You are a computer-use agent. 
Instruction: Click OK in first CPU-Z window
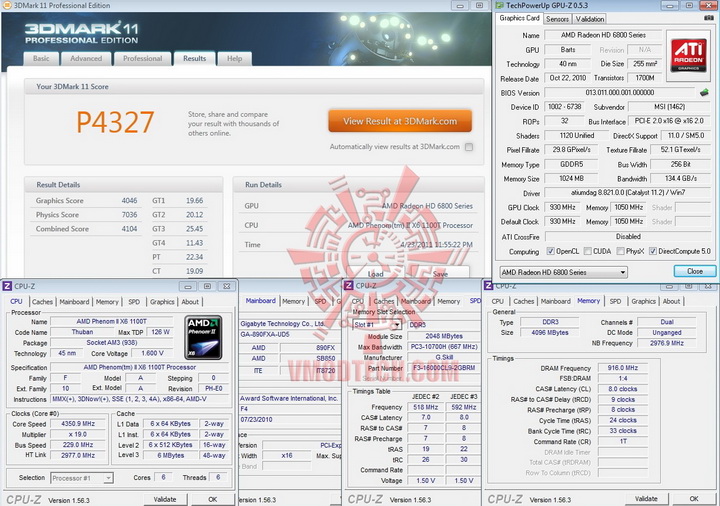[x=213, y=499]
